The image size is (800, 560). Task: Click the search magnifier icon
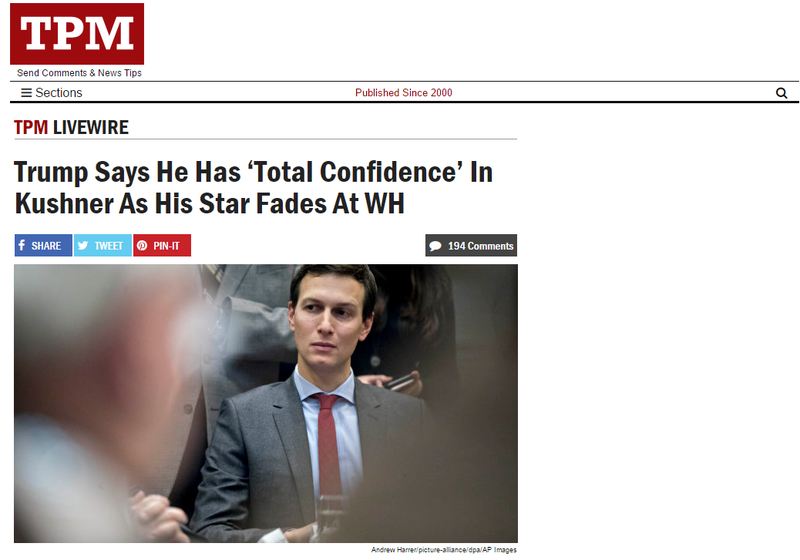click(781, 93)
